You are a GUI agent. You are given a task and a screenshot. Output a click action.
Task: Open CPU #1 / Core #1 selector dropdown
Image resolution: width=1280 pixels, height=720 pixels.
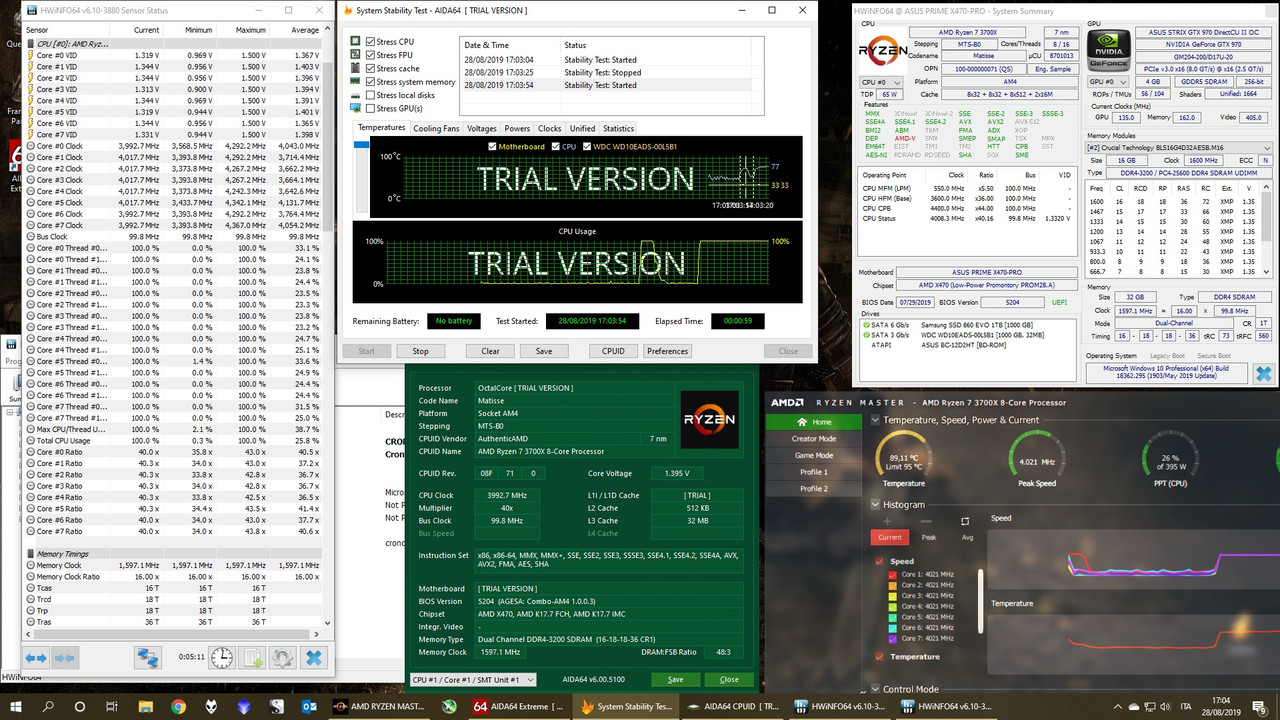[474, 679]
